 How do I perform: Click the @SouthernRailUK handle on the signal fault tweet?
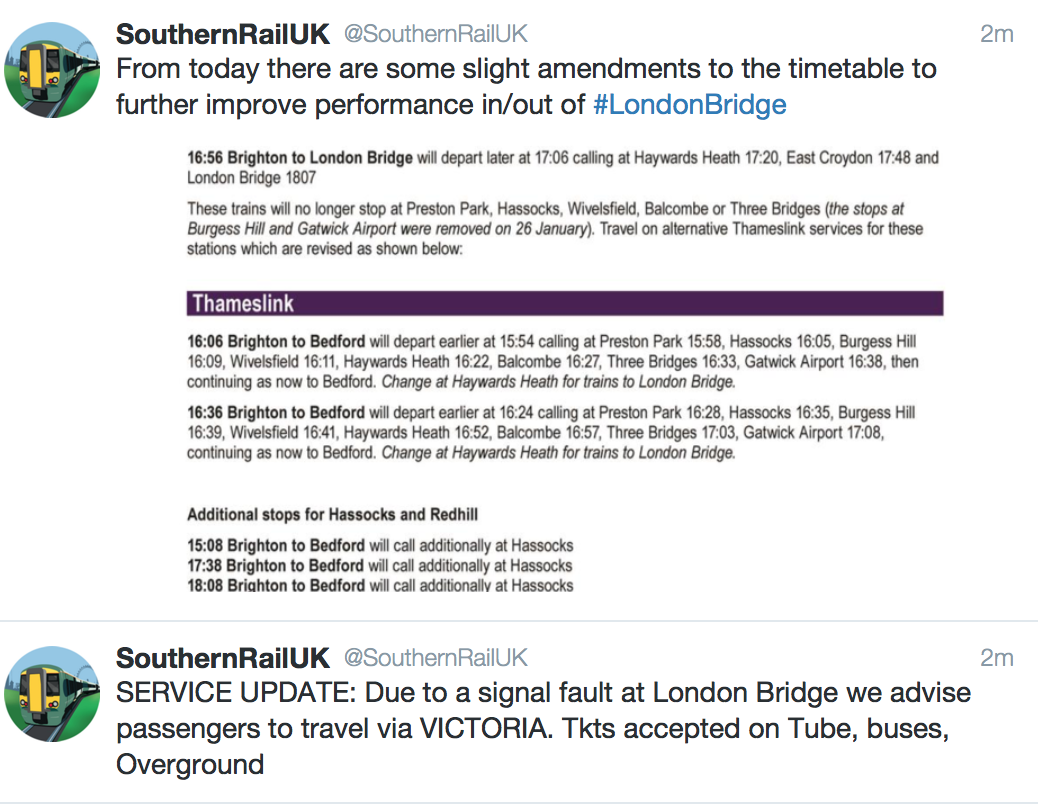click(436, 657)
